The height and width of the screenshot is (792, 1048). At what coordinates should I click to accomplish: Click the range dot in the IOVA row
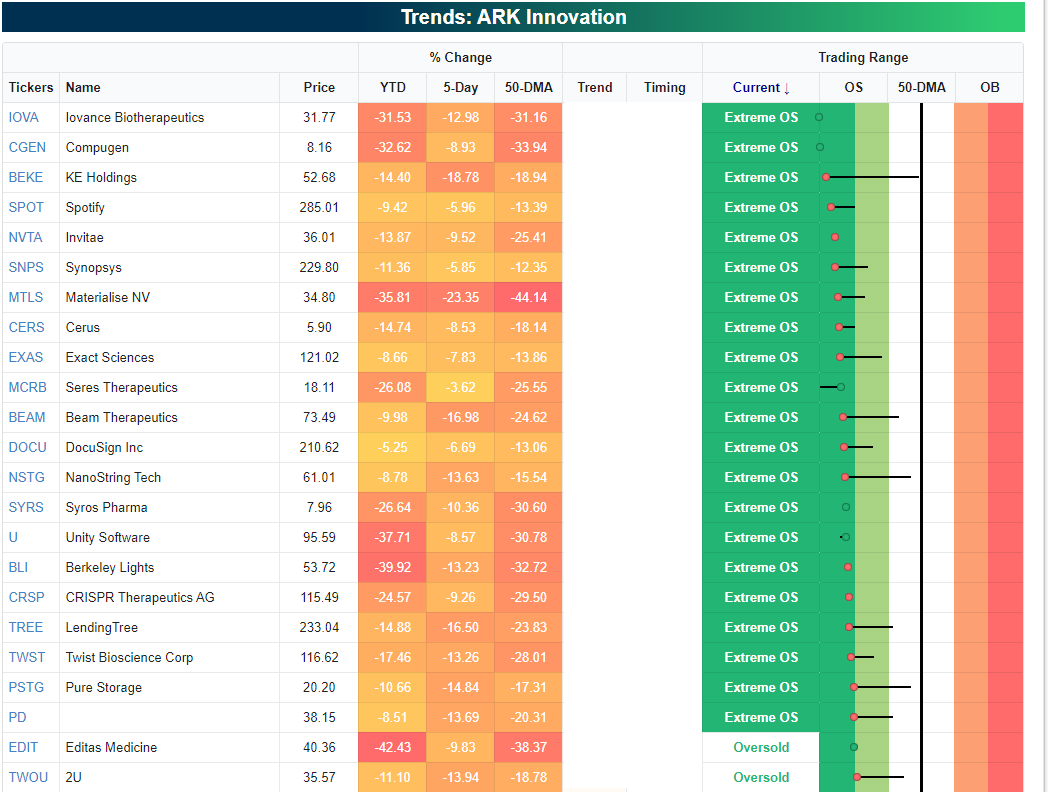coord(819,118)
